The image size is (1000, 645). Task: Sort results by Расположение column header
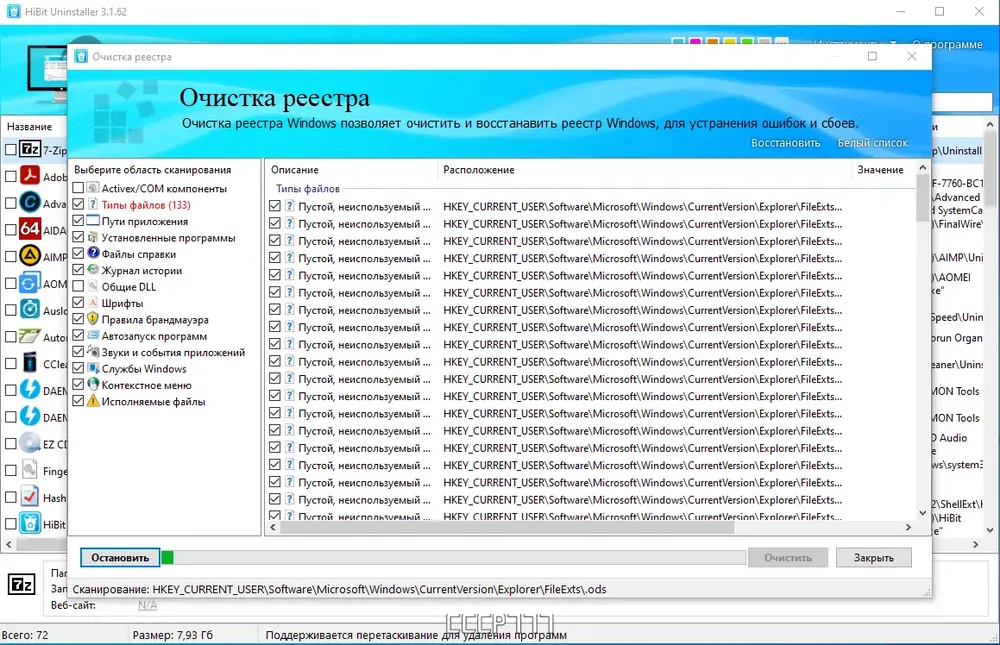coord(644,170)
